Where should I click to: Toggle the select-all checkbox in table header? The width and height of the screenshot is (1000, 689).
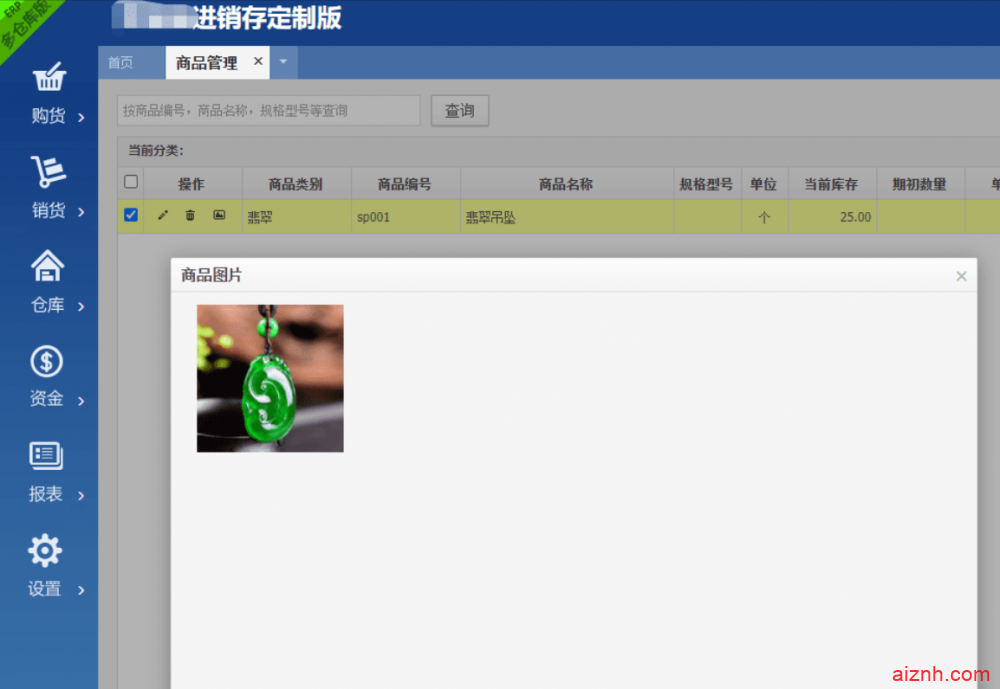click(131, 182)
